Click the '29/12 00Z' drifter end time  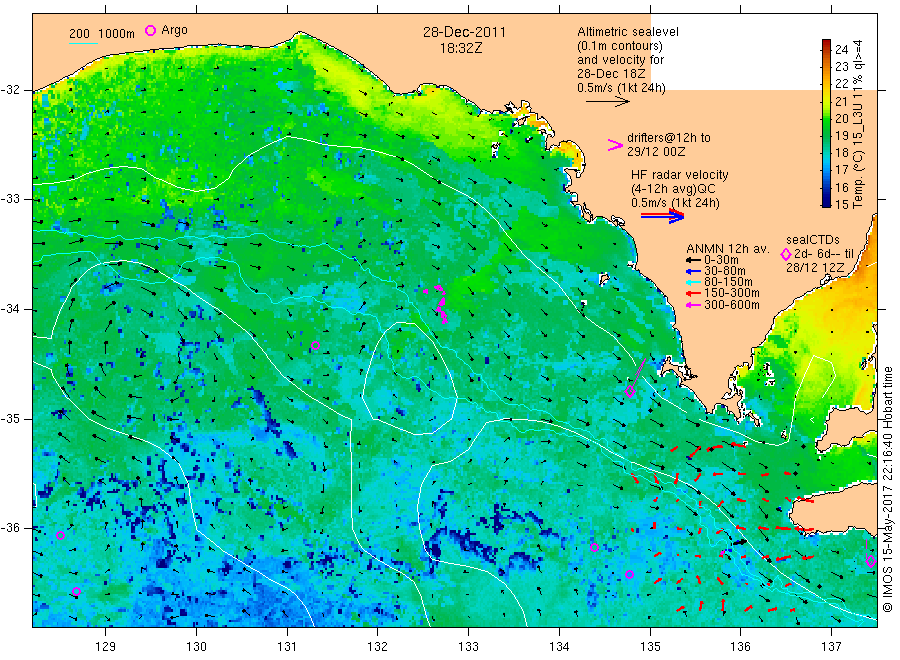656,152
